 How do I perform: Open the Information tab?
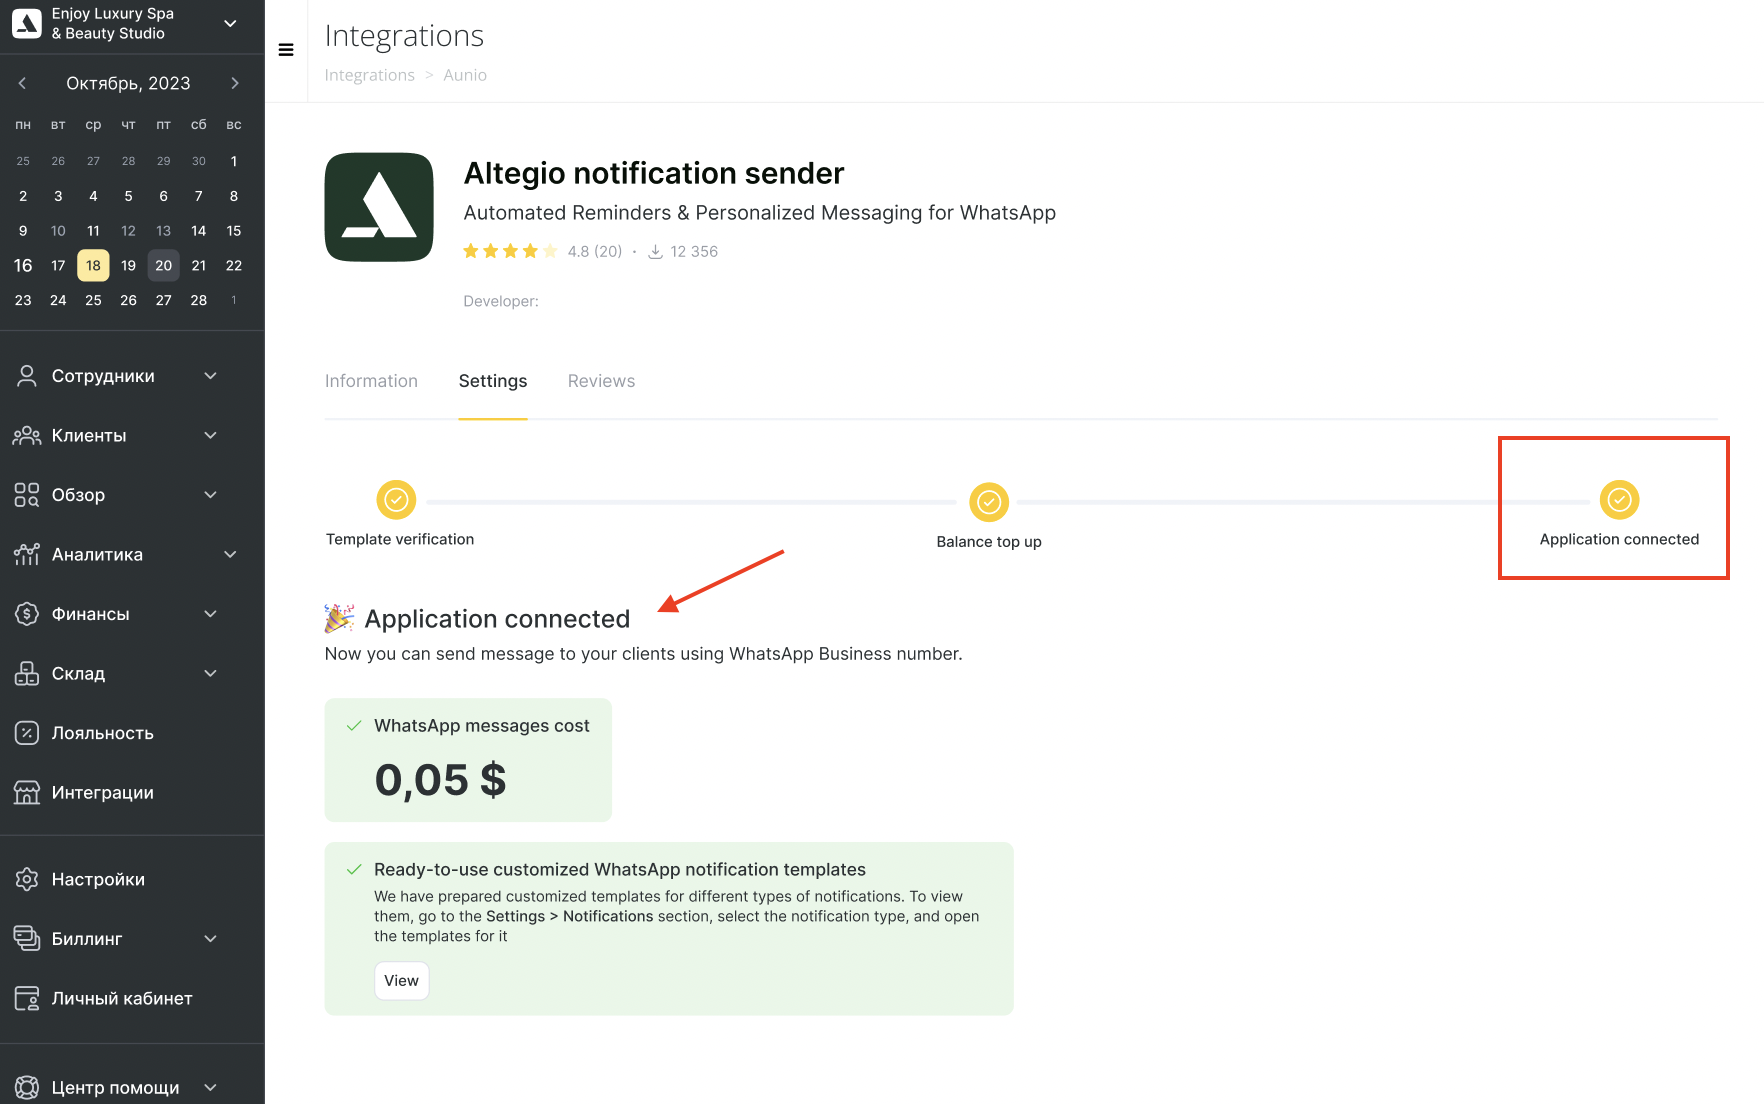(371, 381)
